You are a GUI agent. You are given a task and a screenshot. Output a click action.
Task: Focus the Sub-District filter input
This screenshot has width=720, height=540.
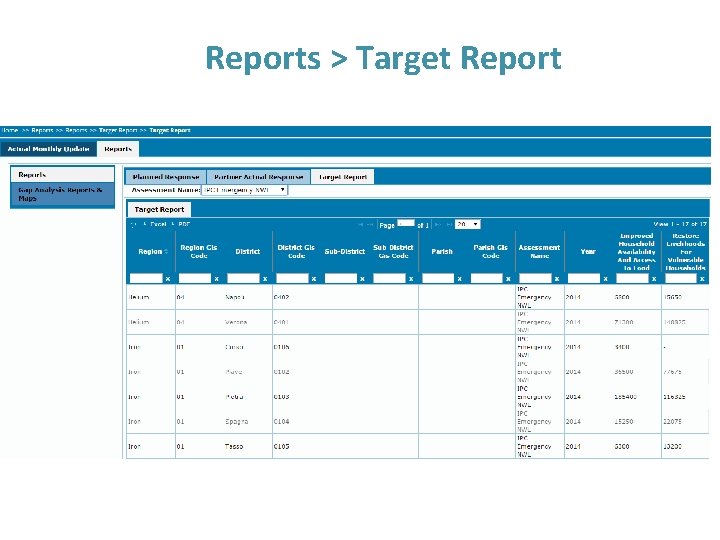click(341, 278)
